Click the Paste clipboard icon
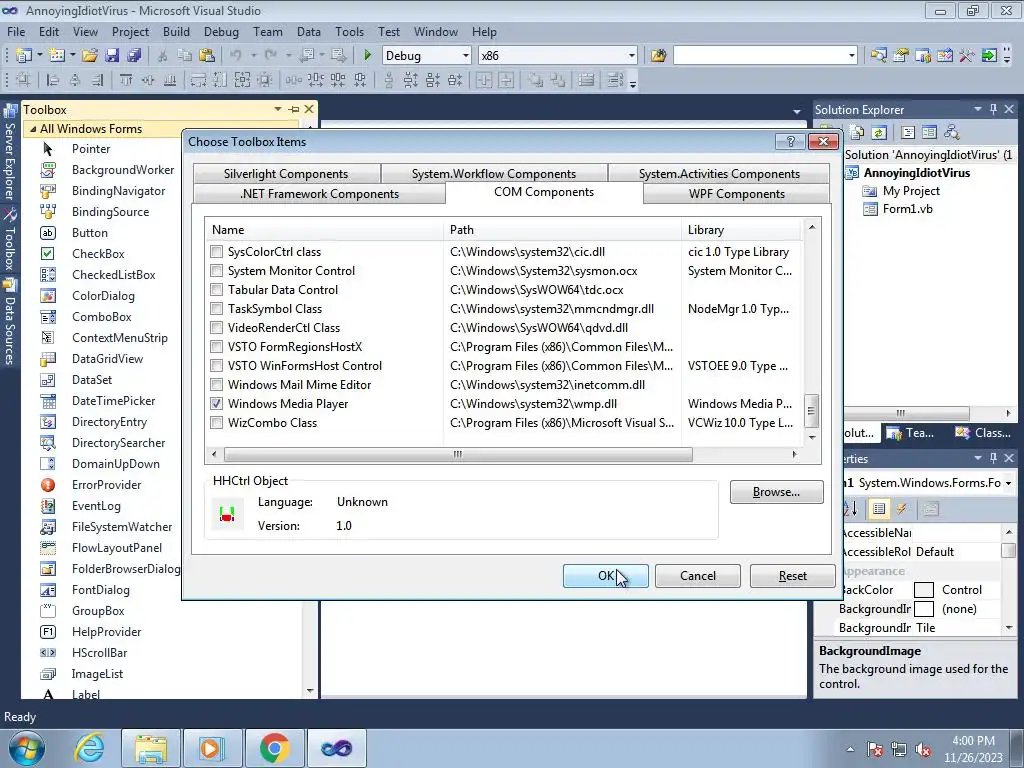The image size is (1024, 768). click(x=206, y=56)
